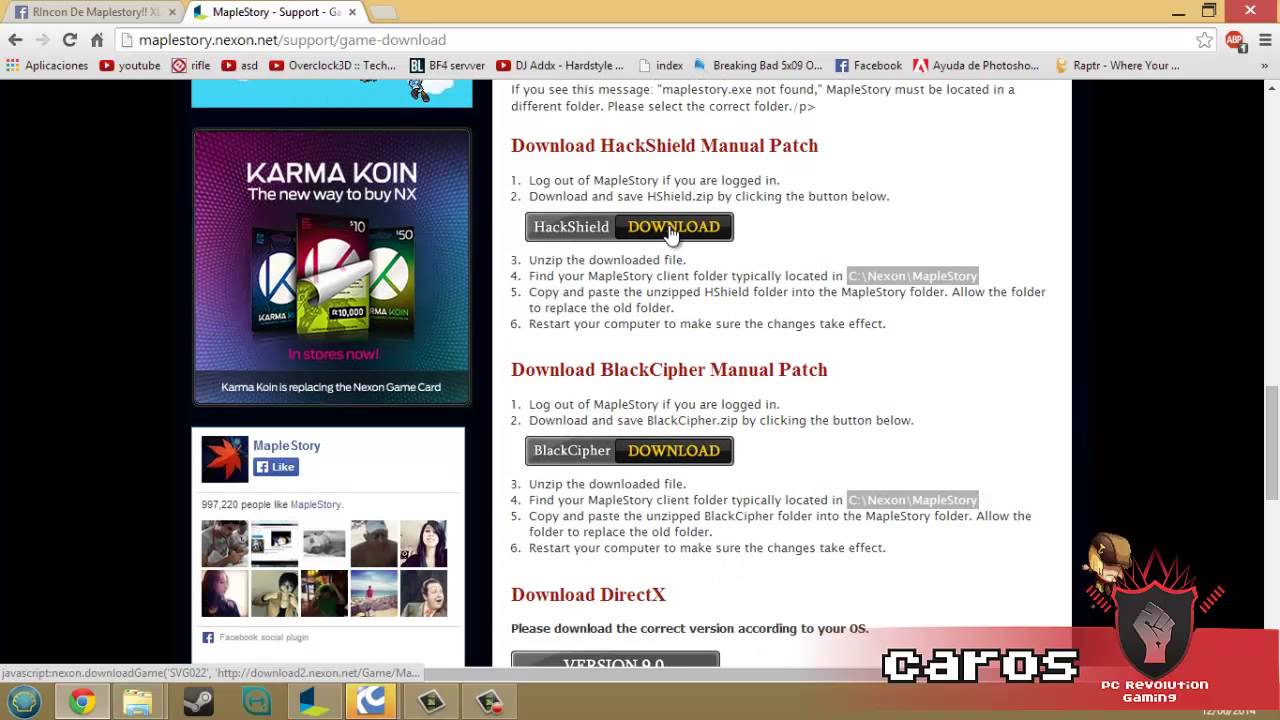Reload the page with the refresh icon
This screenshot has width=1280, height=720.
point(69,40)
